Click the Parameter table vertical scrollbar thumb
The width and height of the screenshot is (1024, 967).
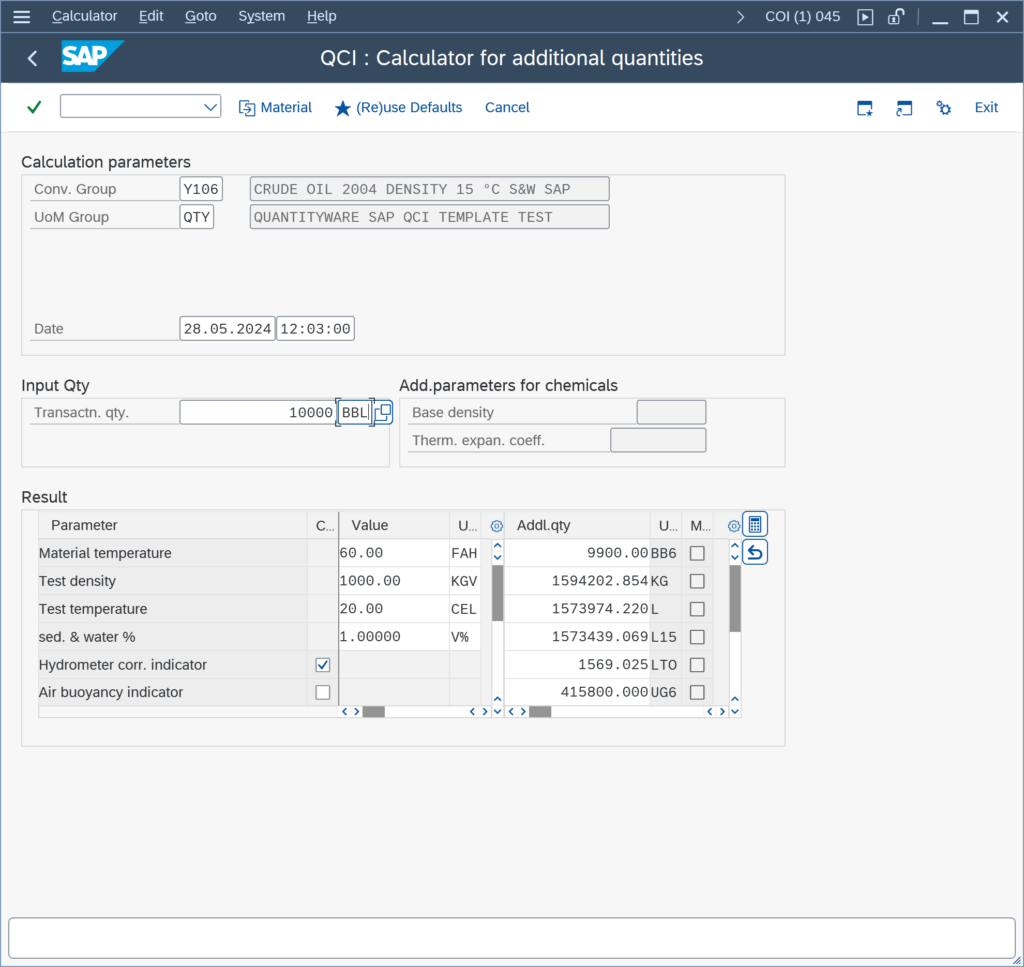[x=497, y=593]
